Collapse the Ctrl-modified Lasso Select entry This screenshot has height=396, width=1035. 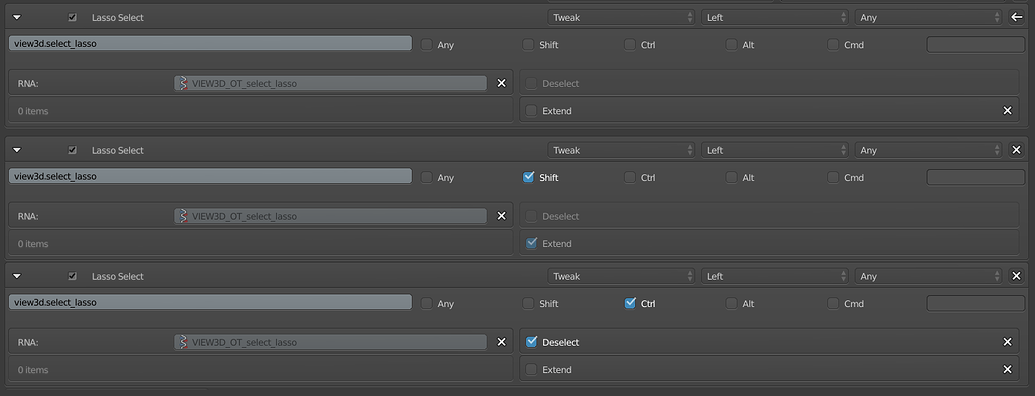tap(17, 277)
